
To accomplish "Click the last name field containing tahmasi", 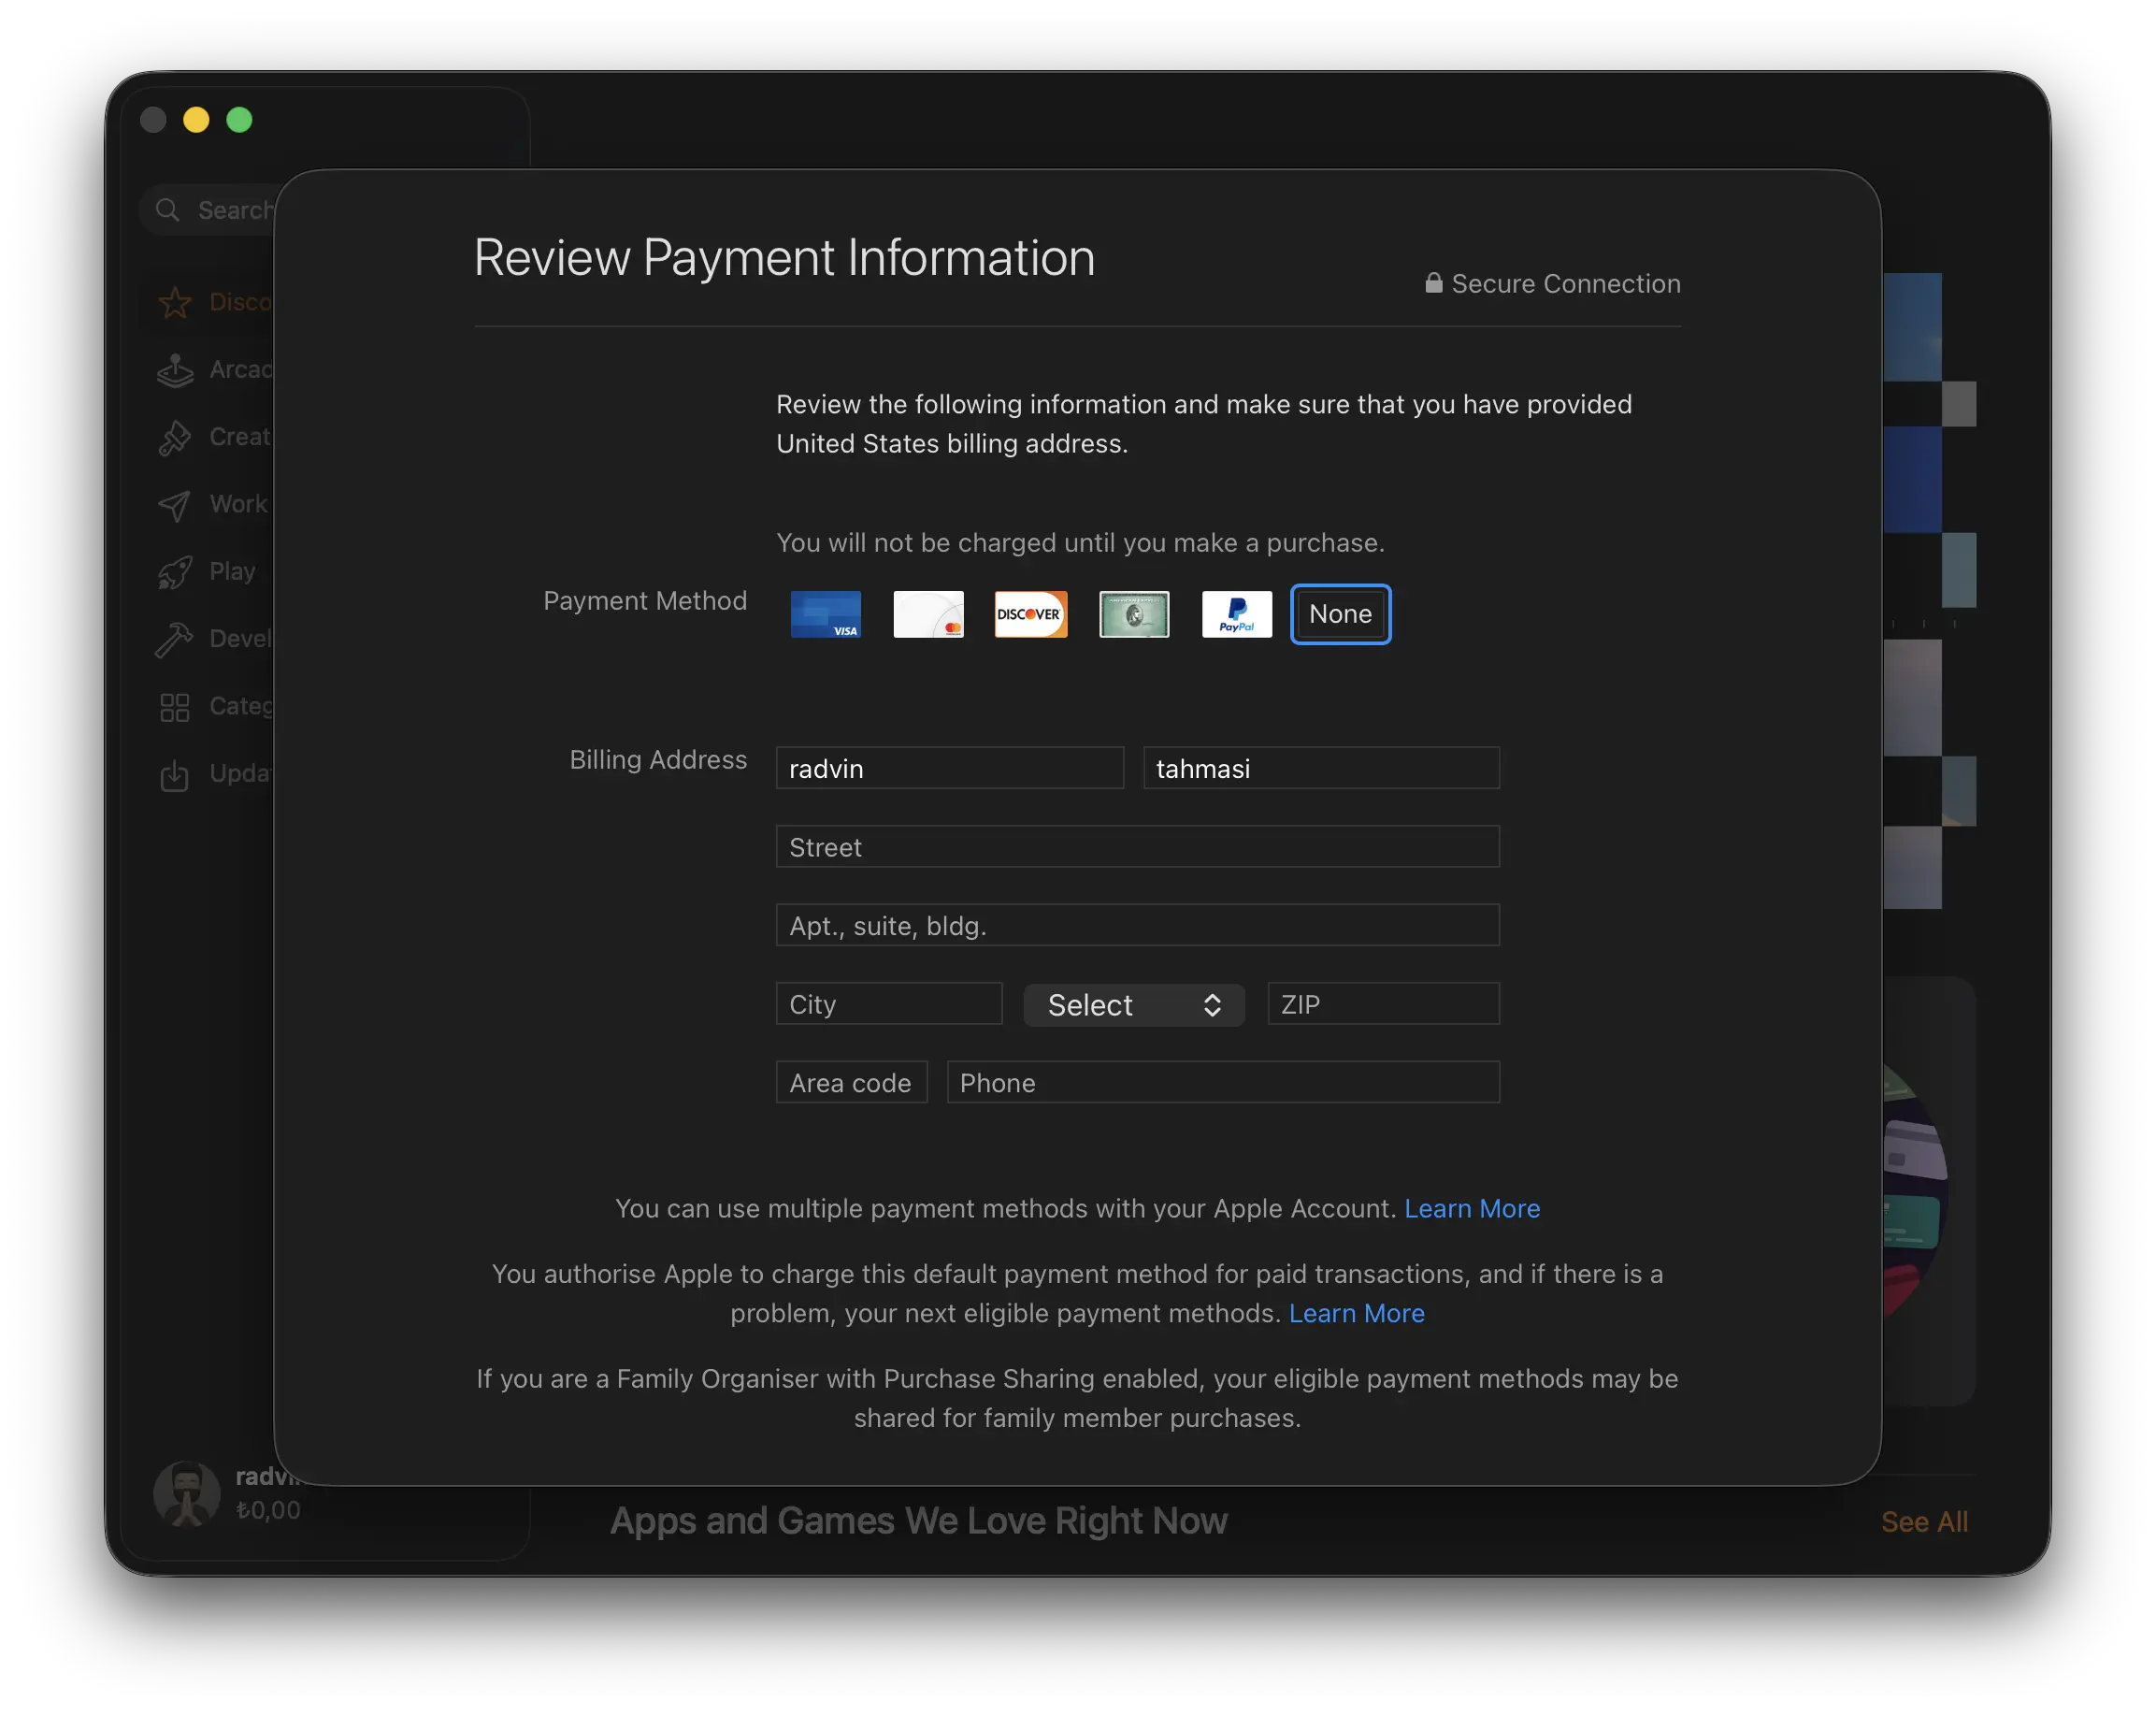I will pyautogui.click(x=1321, y=768).
